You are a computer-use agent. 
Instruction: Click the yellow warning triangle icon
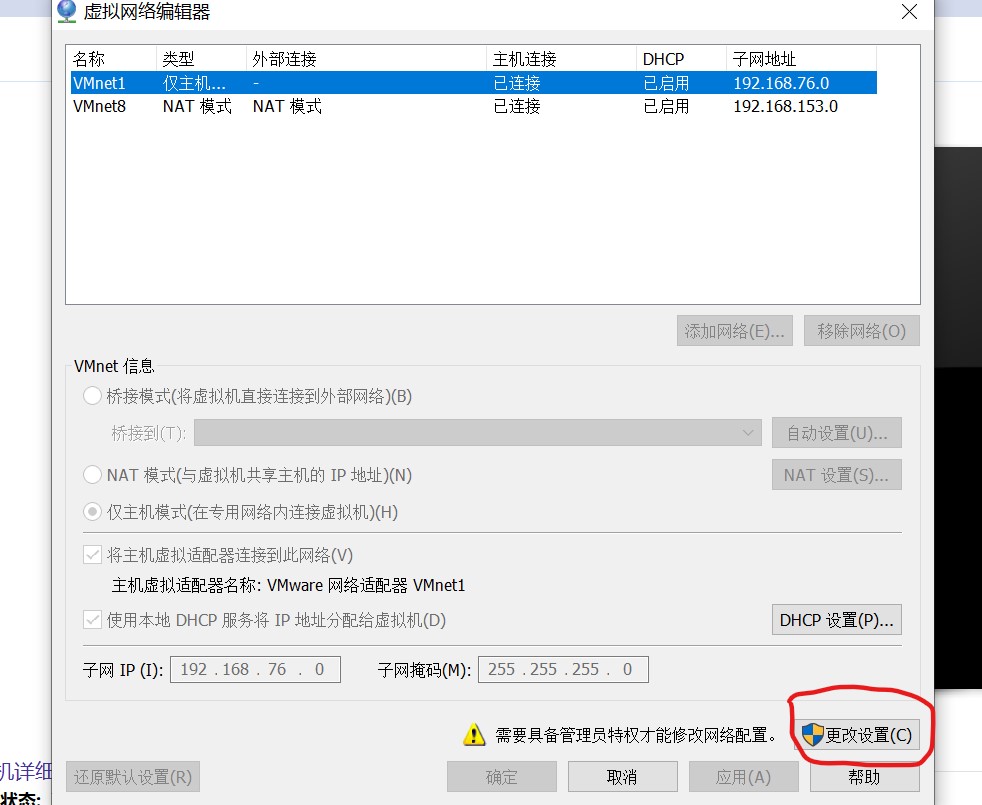474,734
